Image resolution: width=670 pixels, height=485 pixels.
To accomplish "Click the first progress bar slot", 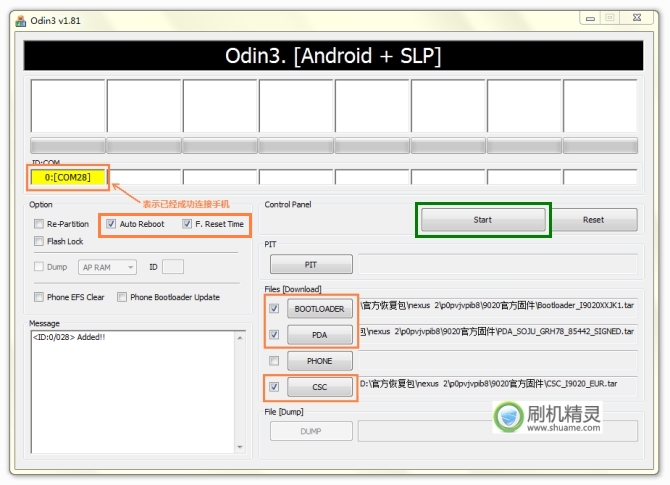I will 68,146.
